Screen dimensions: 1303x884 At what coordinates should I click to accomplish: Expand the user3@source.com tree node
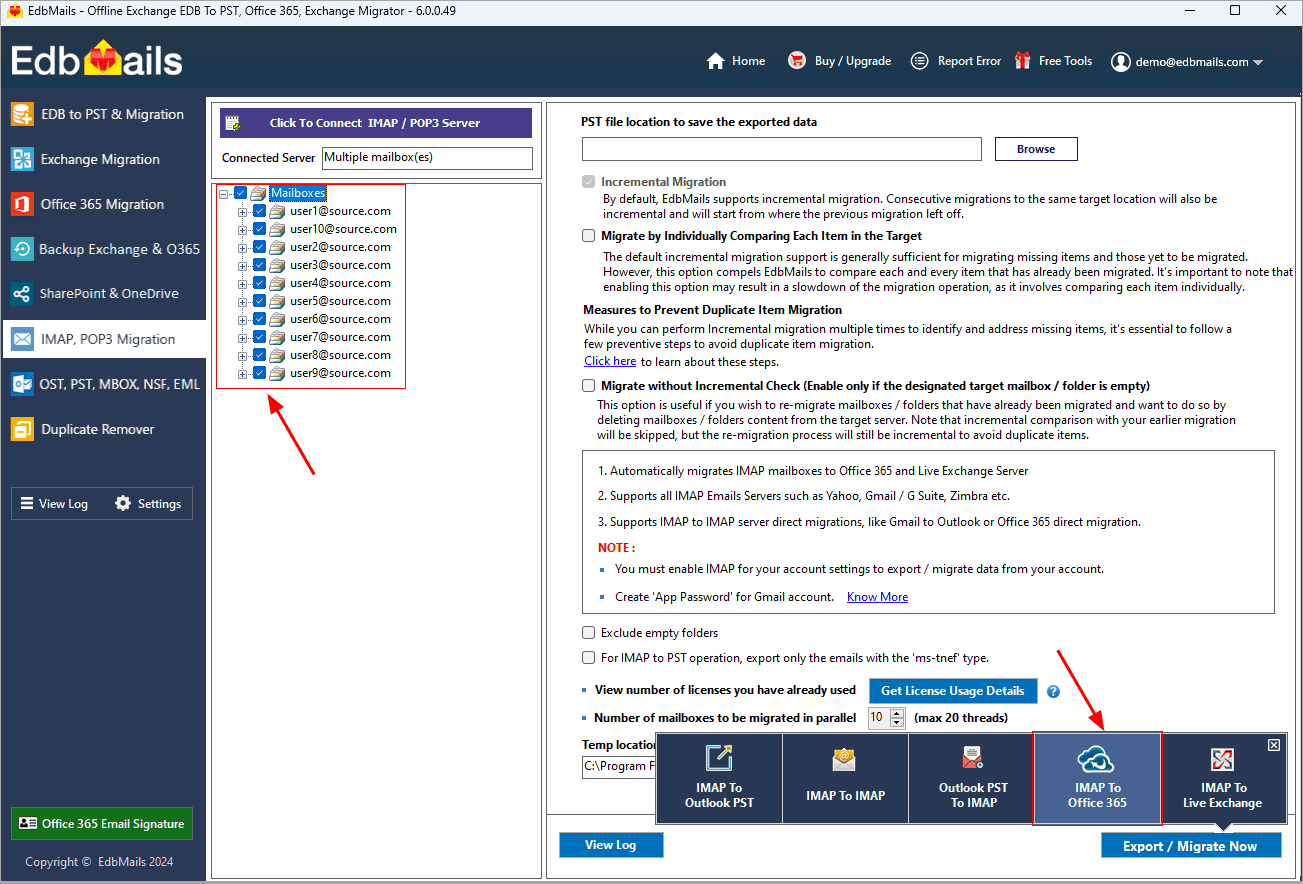coord(243,265)
